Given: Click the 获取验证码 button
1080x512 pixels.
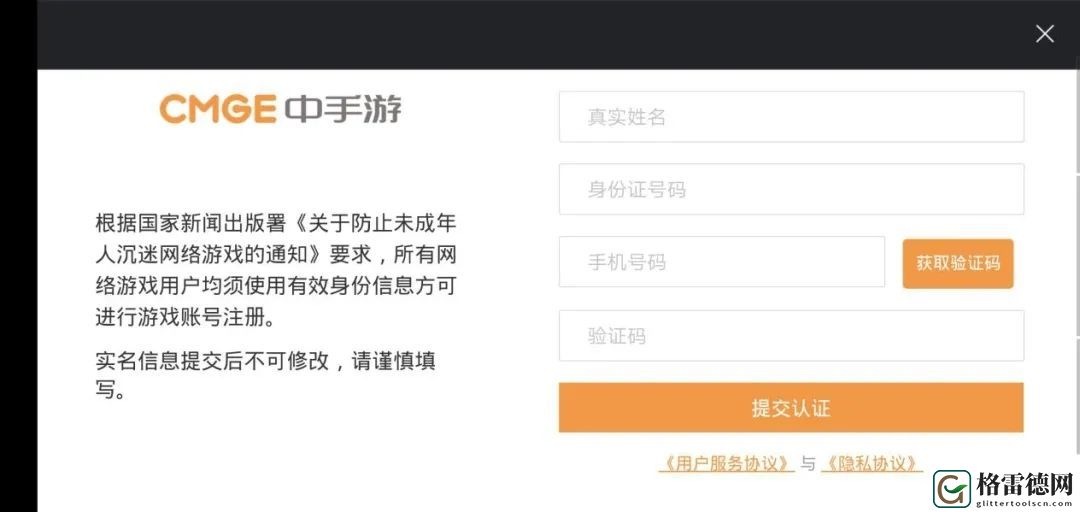Looking at the screenshot, I should (958, 263).
